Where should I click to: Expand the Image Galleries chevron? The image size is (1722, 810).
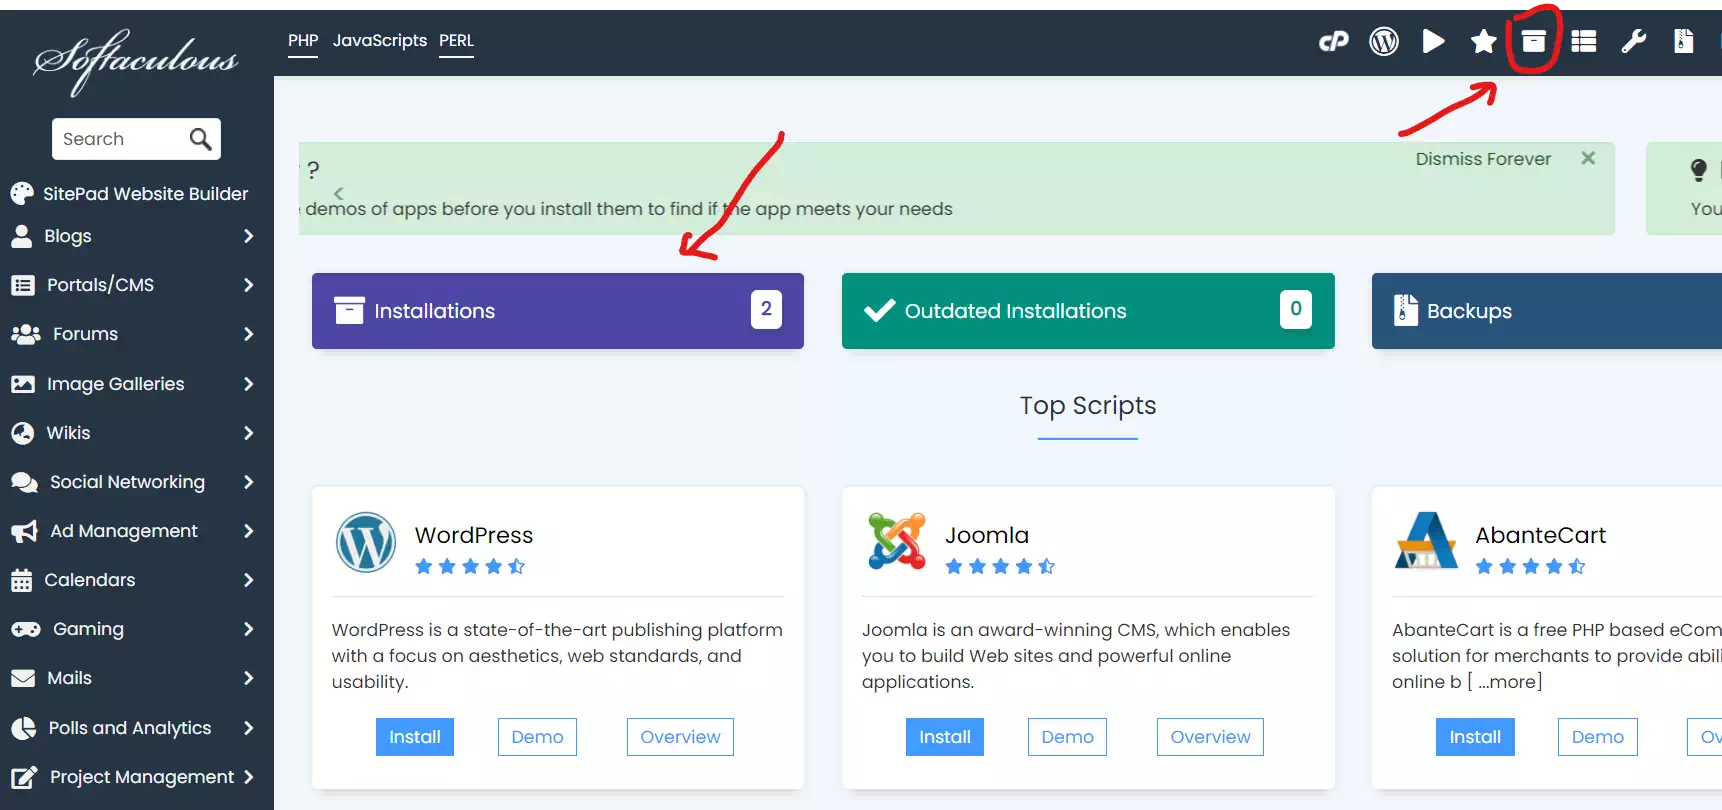pyautogui.click(x=248, y=384)
